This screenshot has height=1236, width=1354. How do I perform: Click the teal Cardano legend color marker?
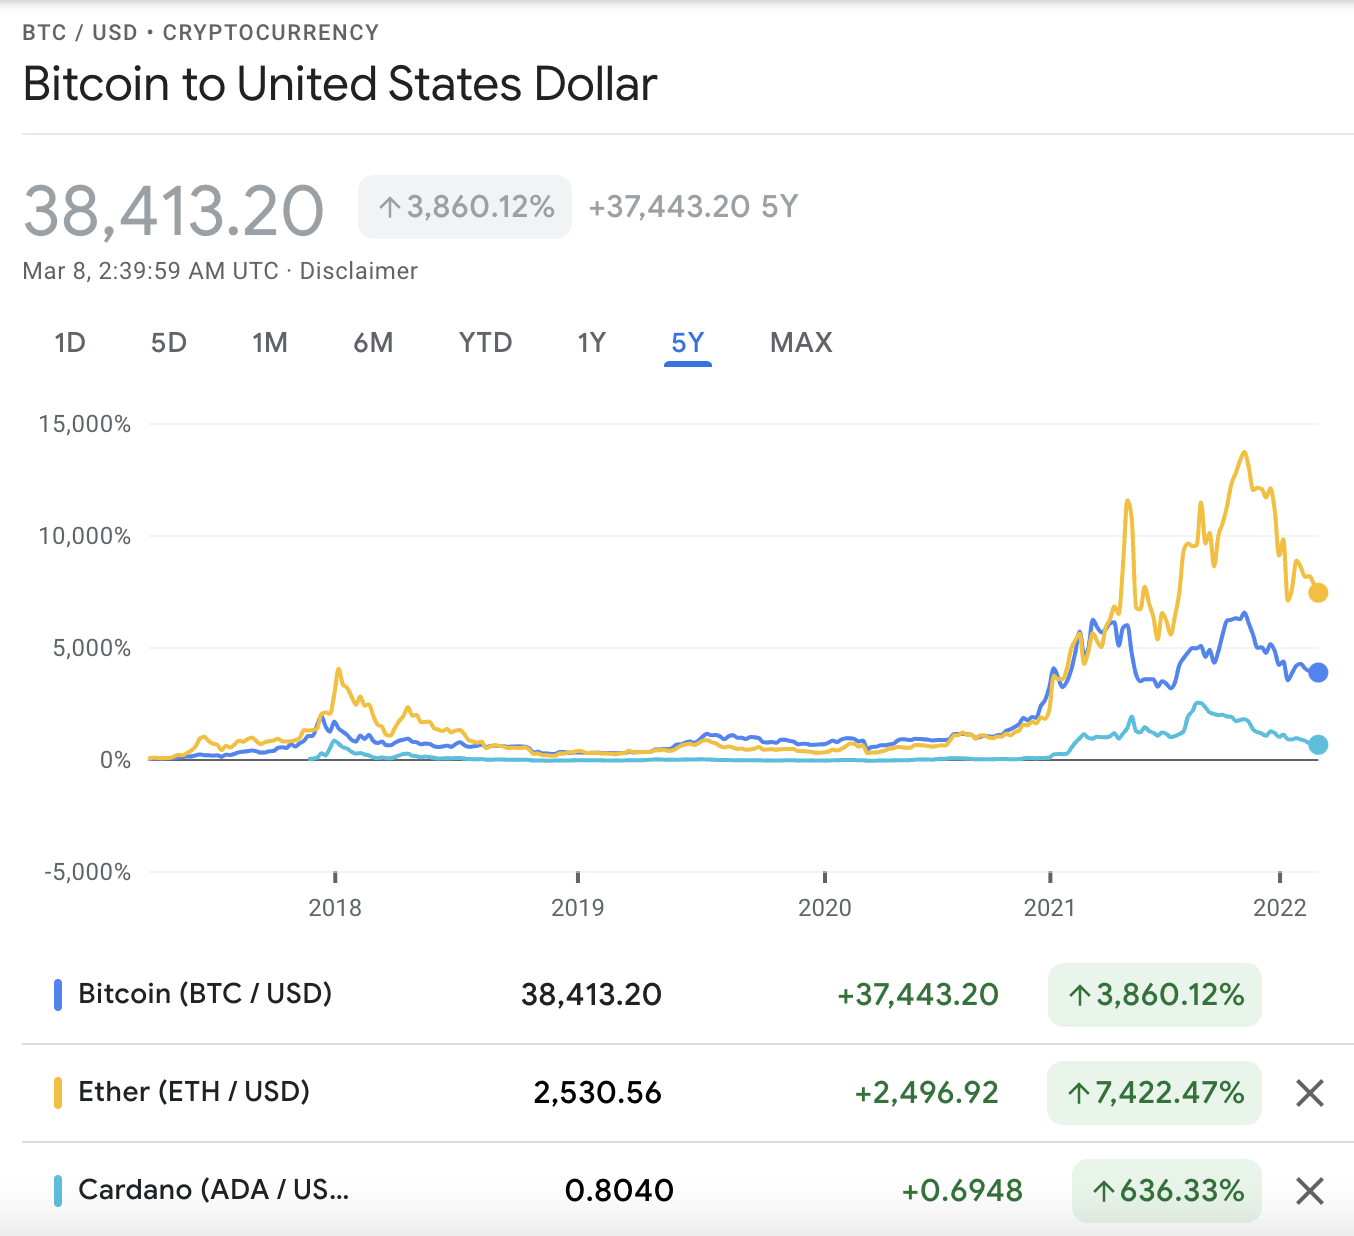pos(59,1190)
